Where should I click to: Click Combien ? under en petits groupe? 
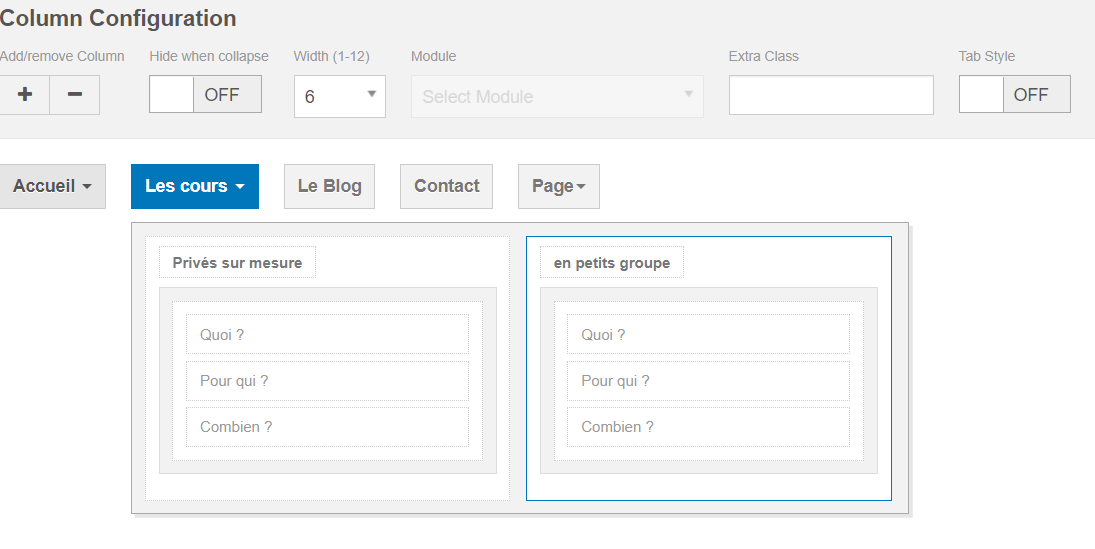tap(708, 427)
